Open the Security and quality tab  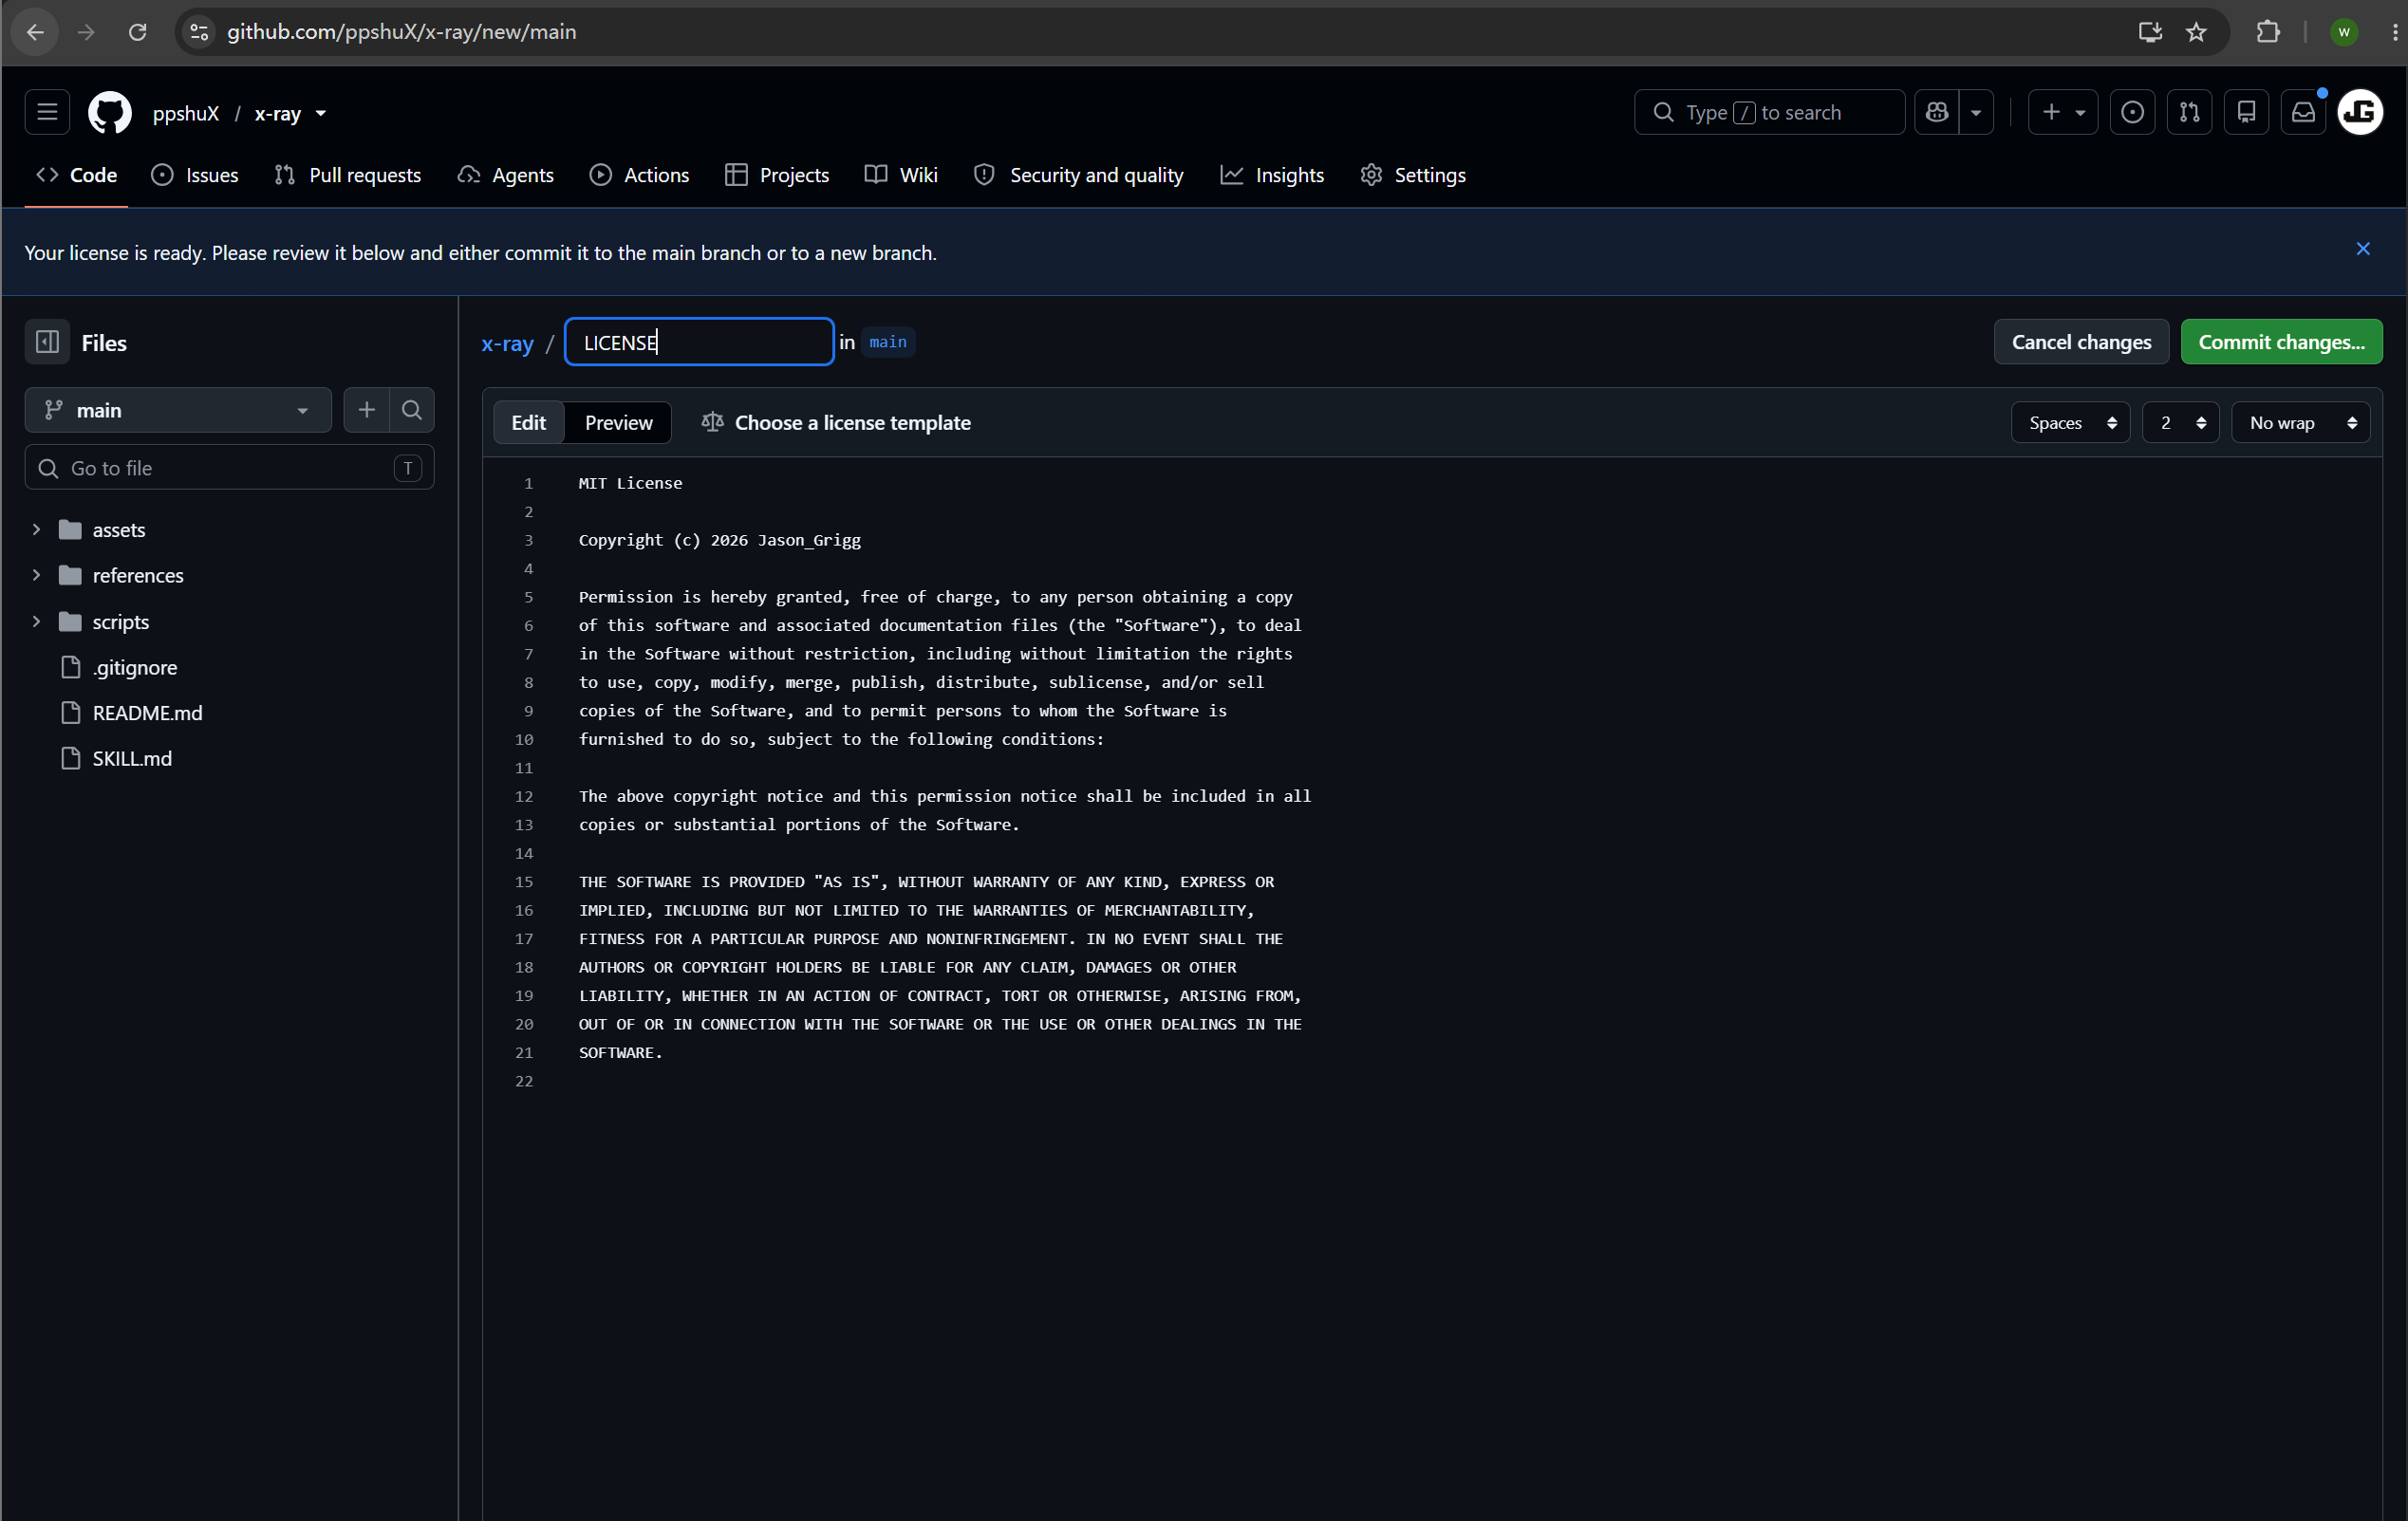tap(1079, 175)
